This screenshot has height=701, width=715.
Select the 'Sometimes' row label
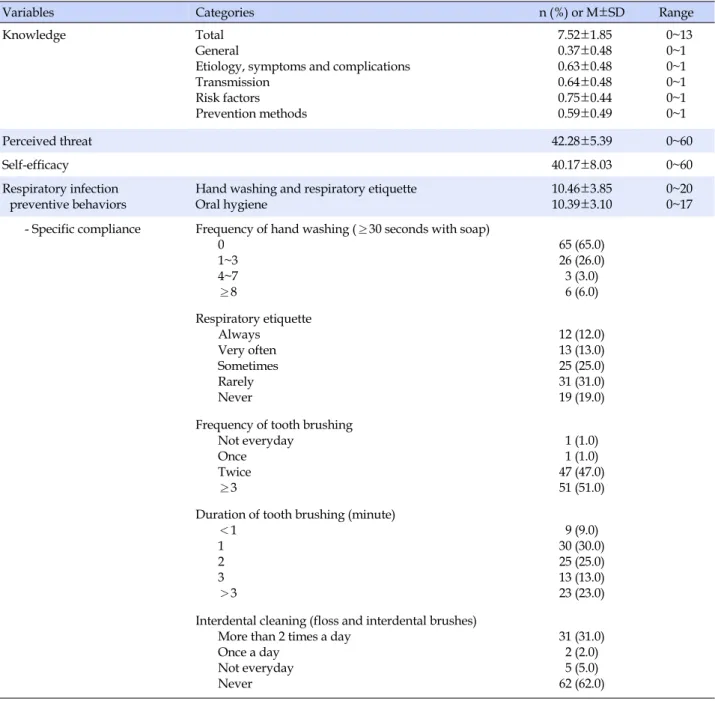point(248,366)
